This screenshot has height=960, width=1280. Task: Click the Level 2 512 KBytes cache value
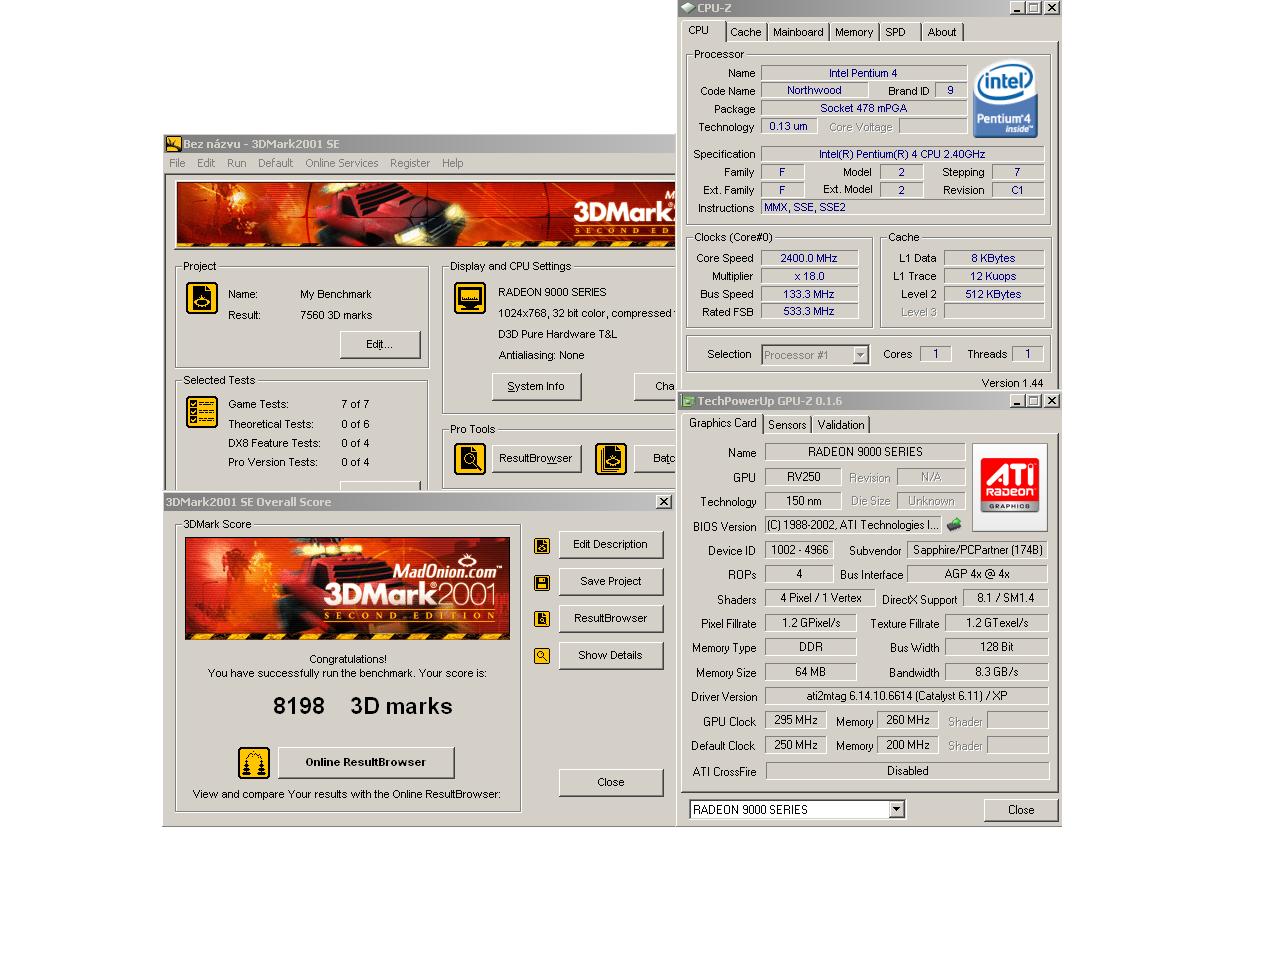pyautogui.click(x=993, y=294)
